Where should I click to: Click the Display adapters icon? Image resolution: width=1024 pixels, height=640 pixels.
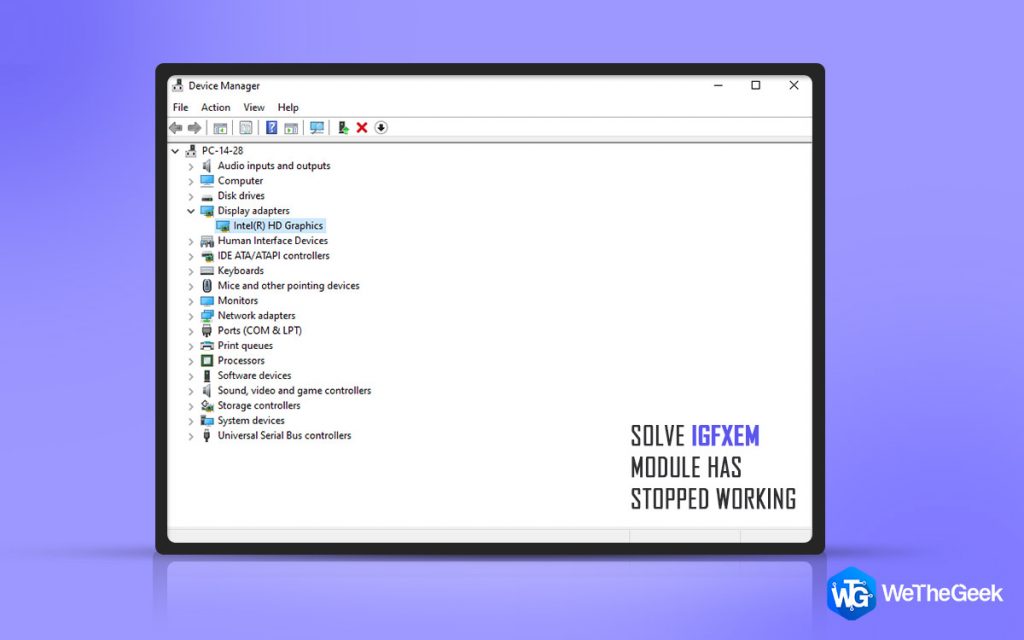point(207,211)
